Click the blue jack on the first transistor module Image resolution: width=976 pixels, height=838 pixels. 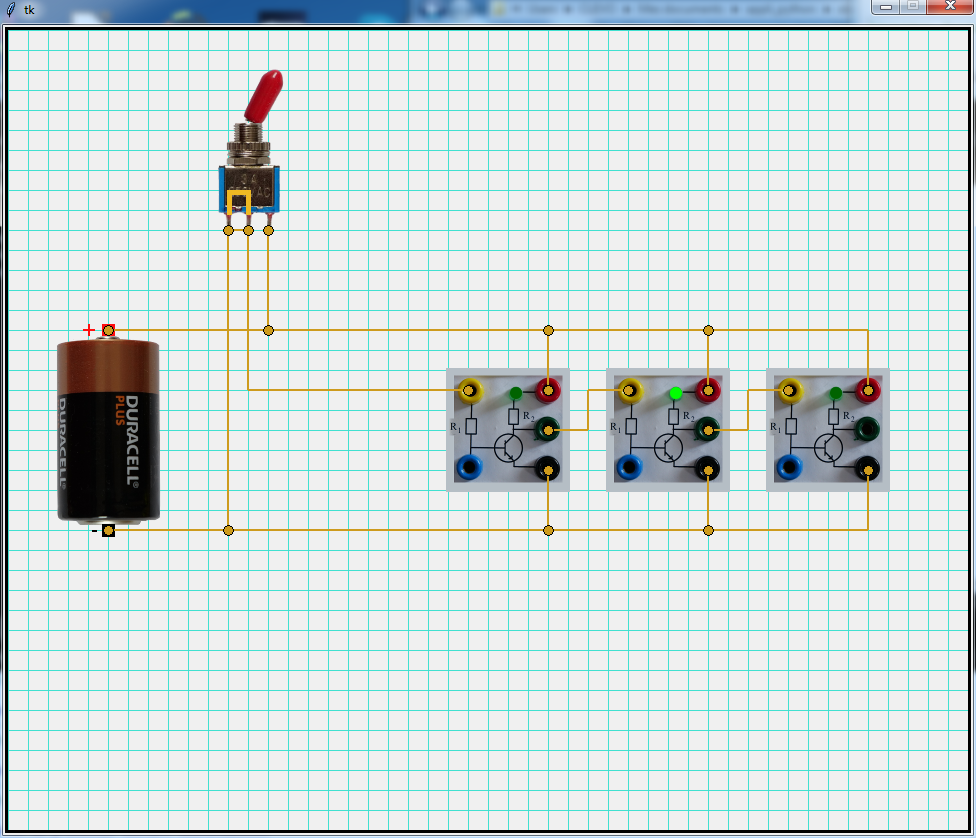[x=468, y=467]
